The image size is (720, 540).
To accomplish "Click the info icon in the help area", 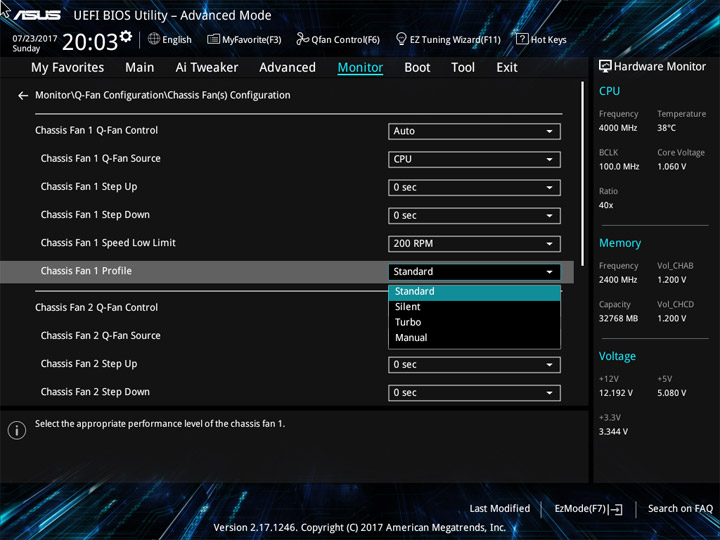I will (17, 430).
